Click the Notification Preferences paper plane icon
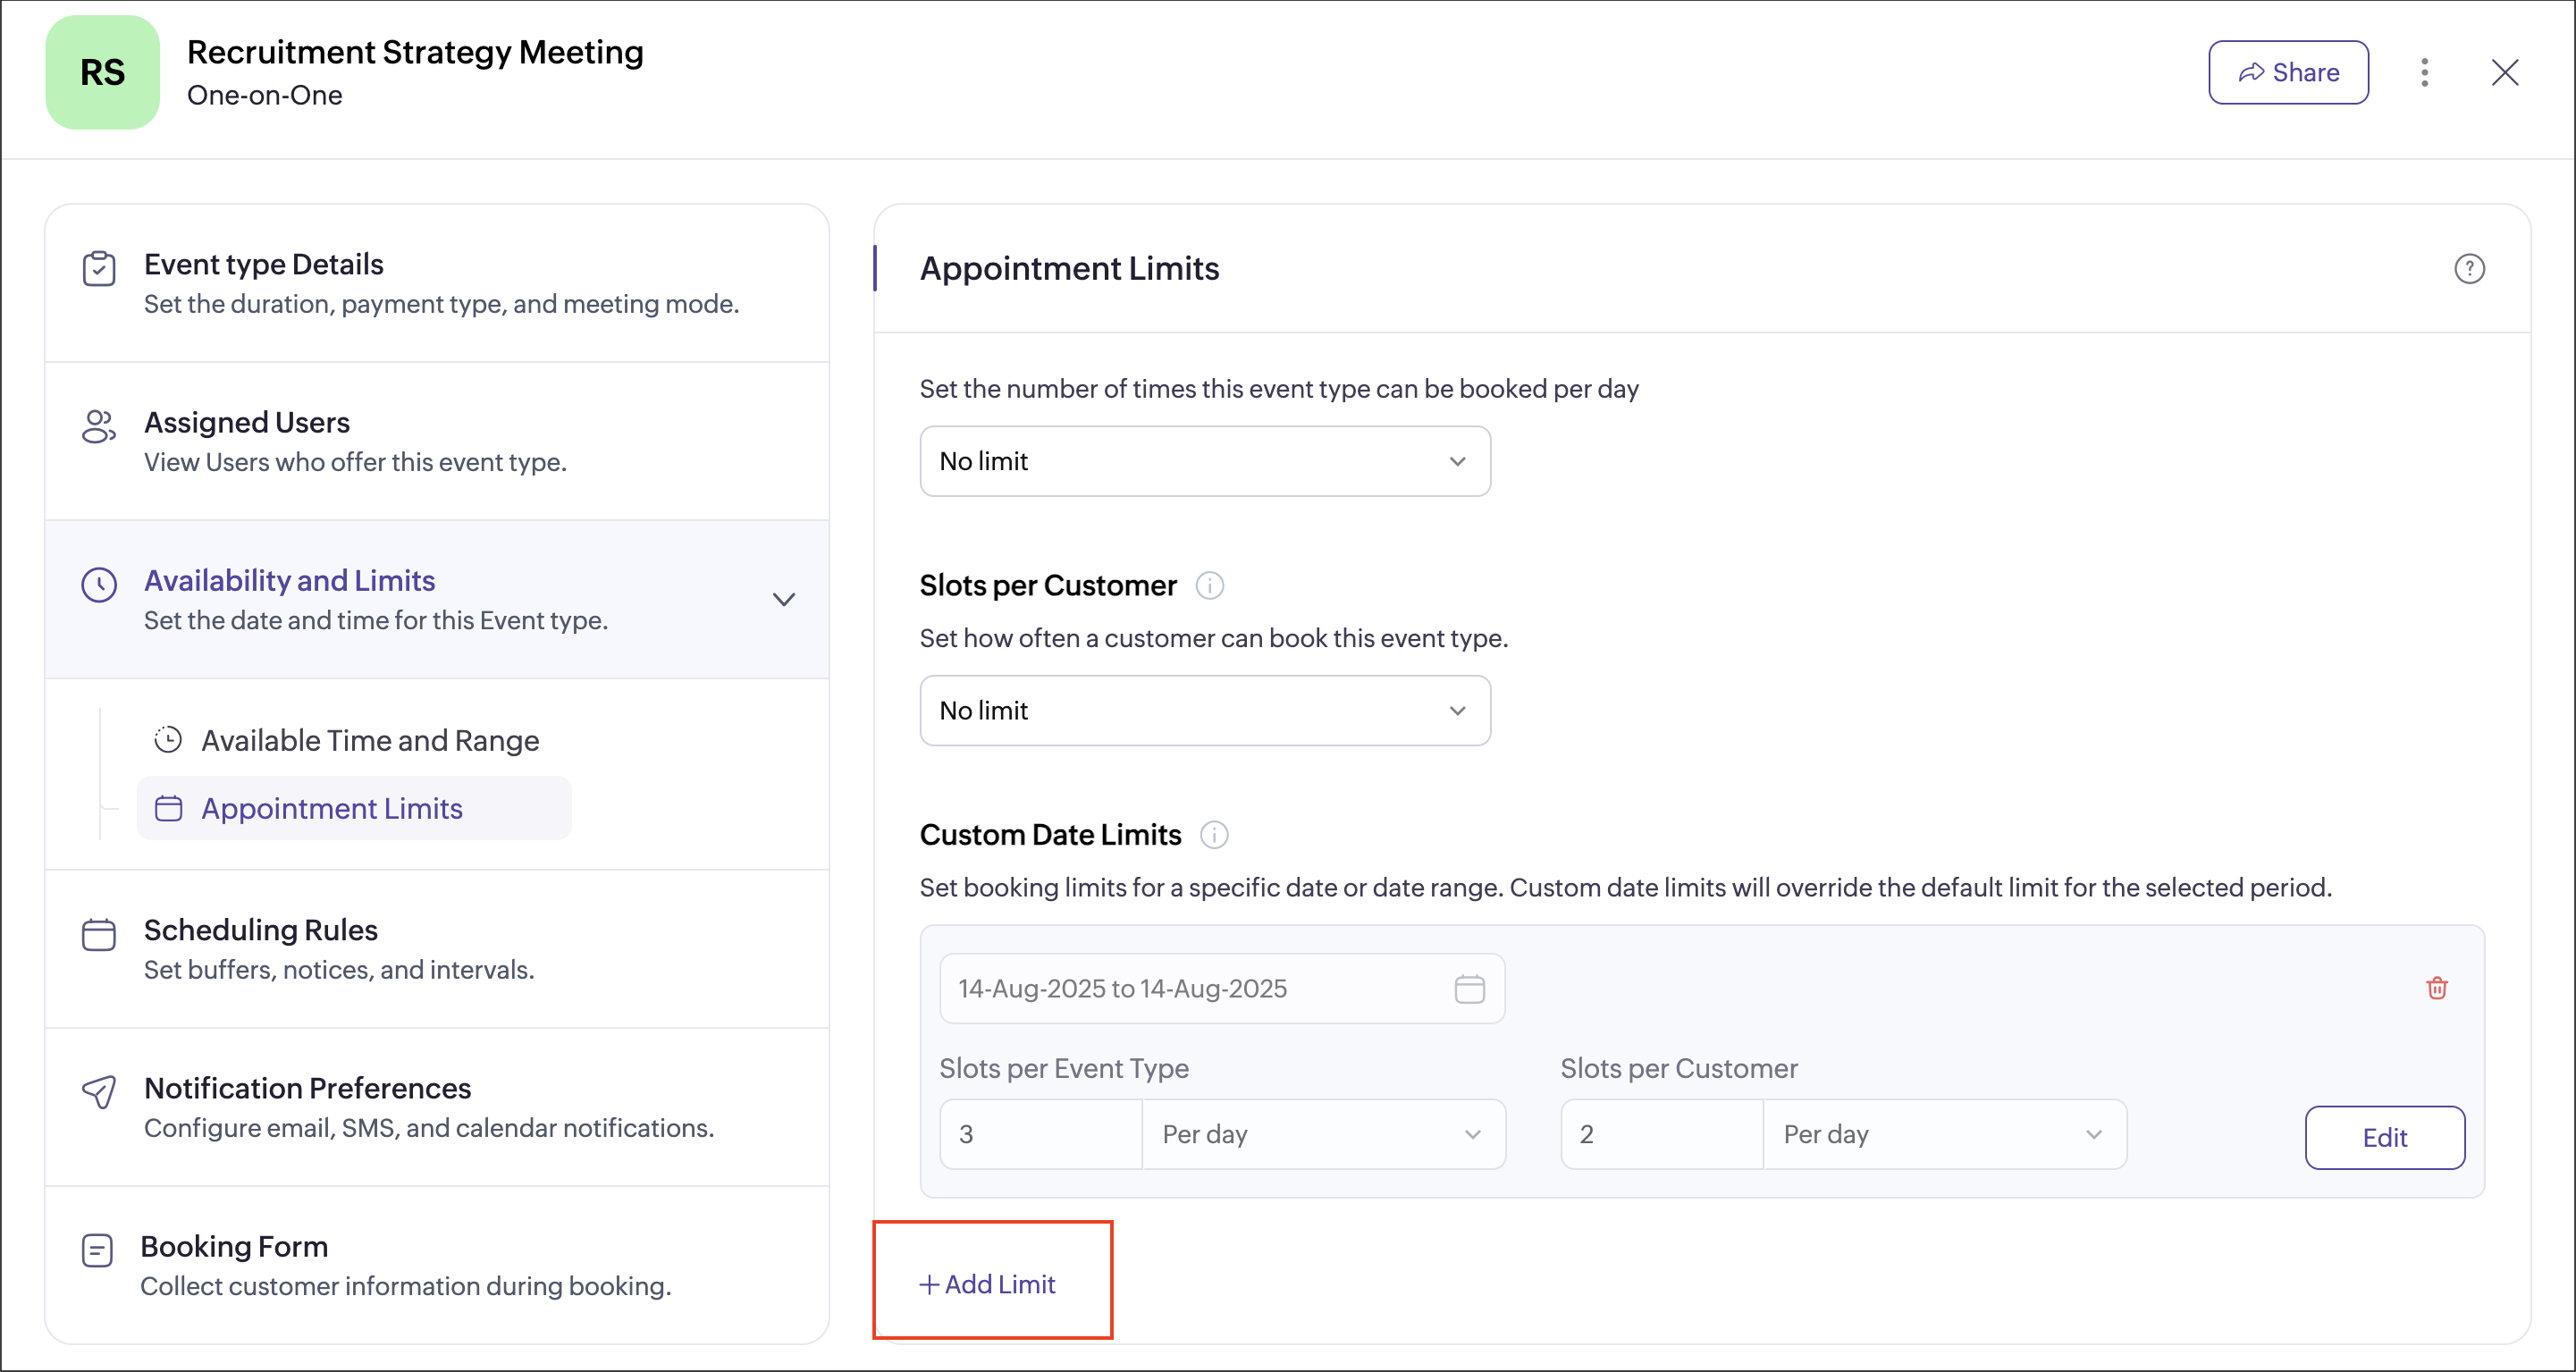The height and width of the screenshot is (1372, 2576). coord(98,1091)
